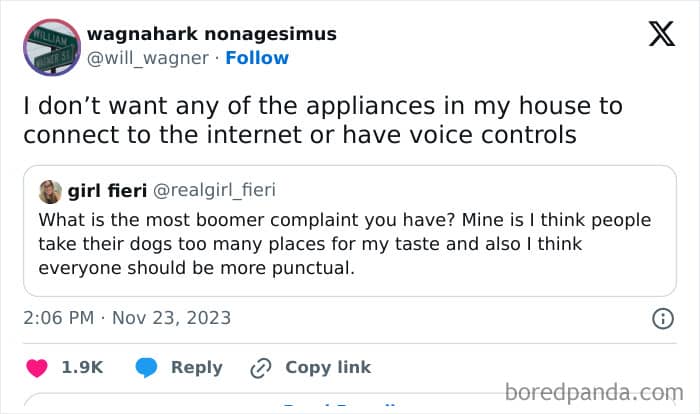Open the quoted boomer complaint tweet text
This screenshot has width=700, height=414.
344,243
